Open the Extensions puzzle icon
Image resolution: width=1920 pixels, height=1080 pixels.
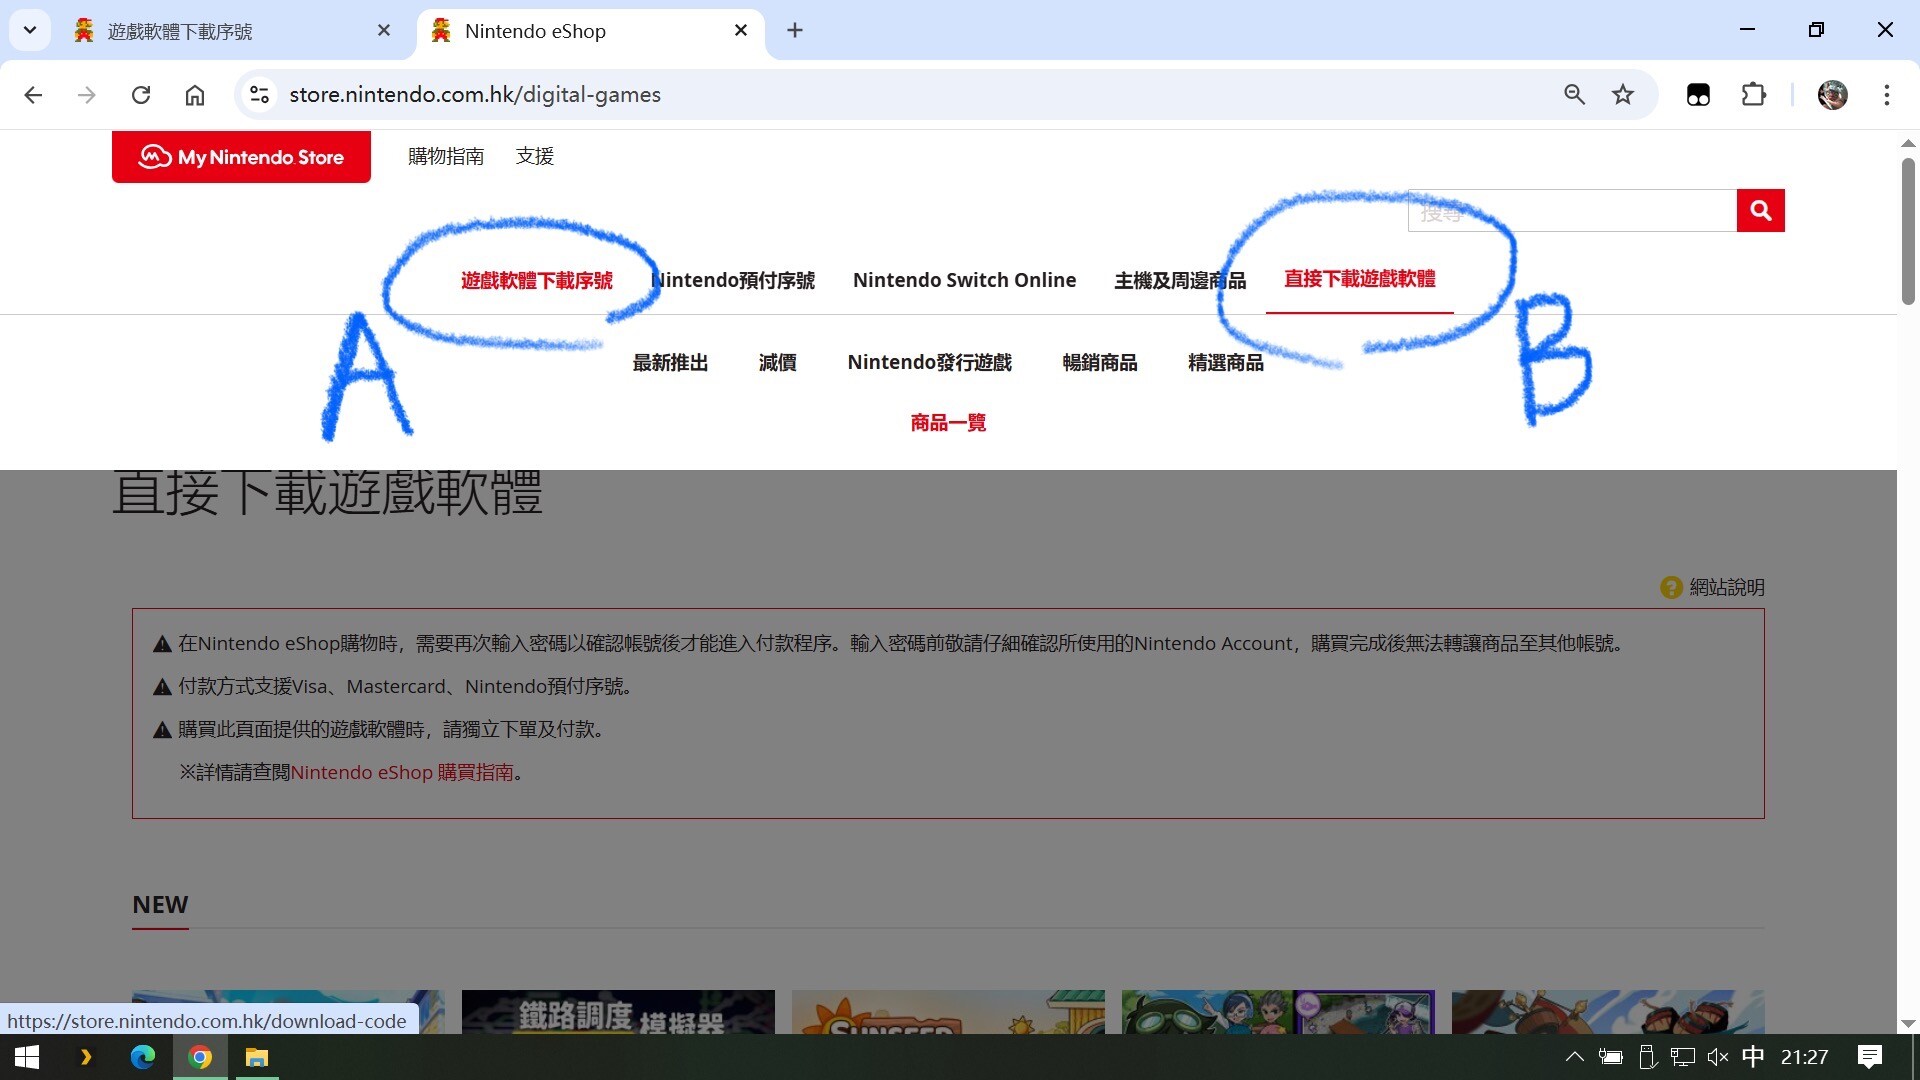[x=1754, y=95]
